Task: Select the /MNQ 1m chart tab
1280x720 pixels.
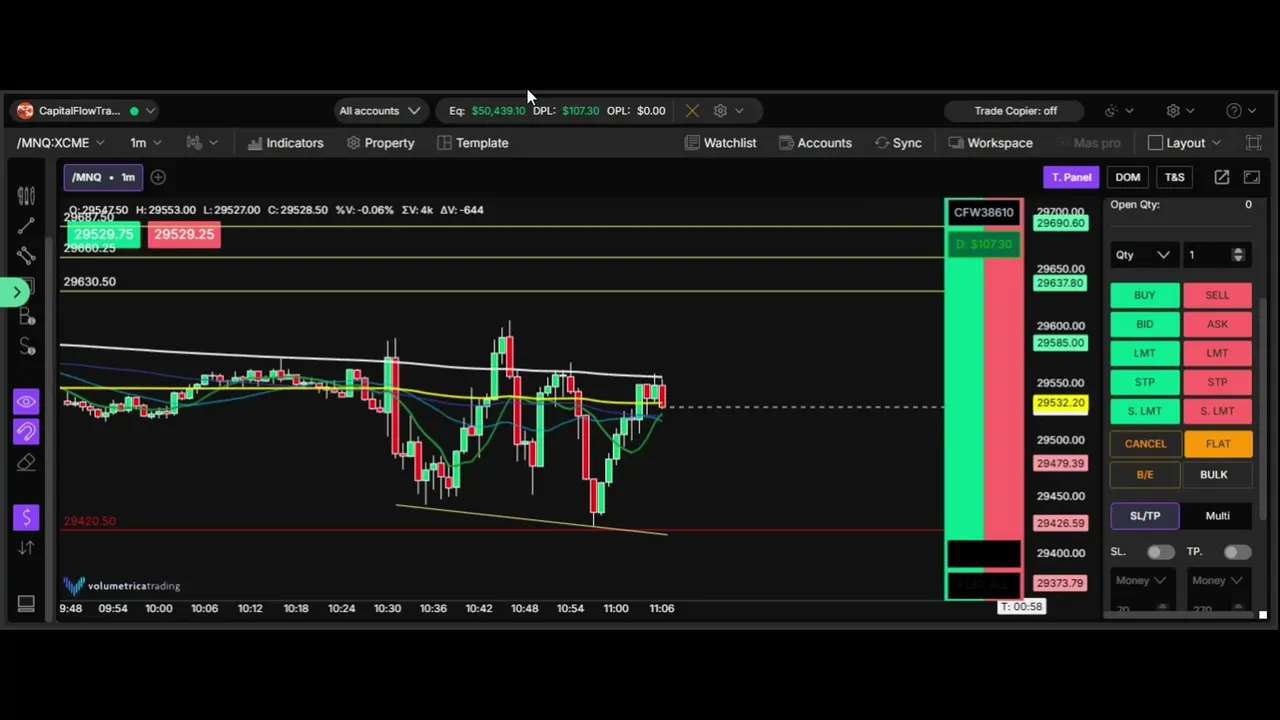Action: (103, 177)
